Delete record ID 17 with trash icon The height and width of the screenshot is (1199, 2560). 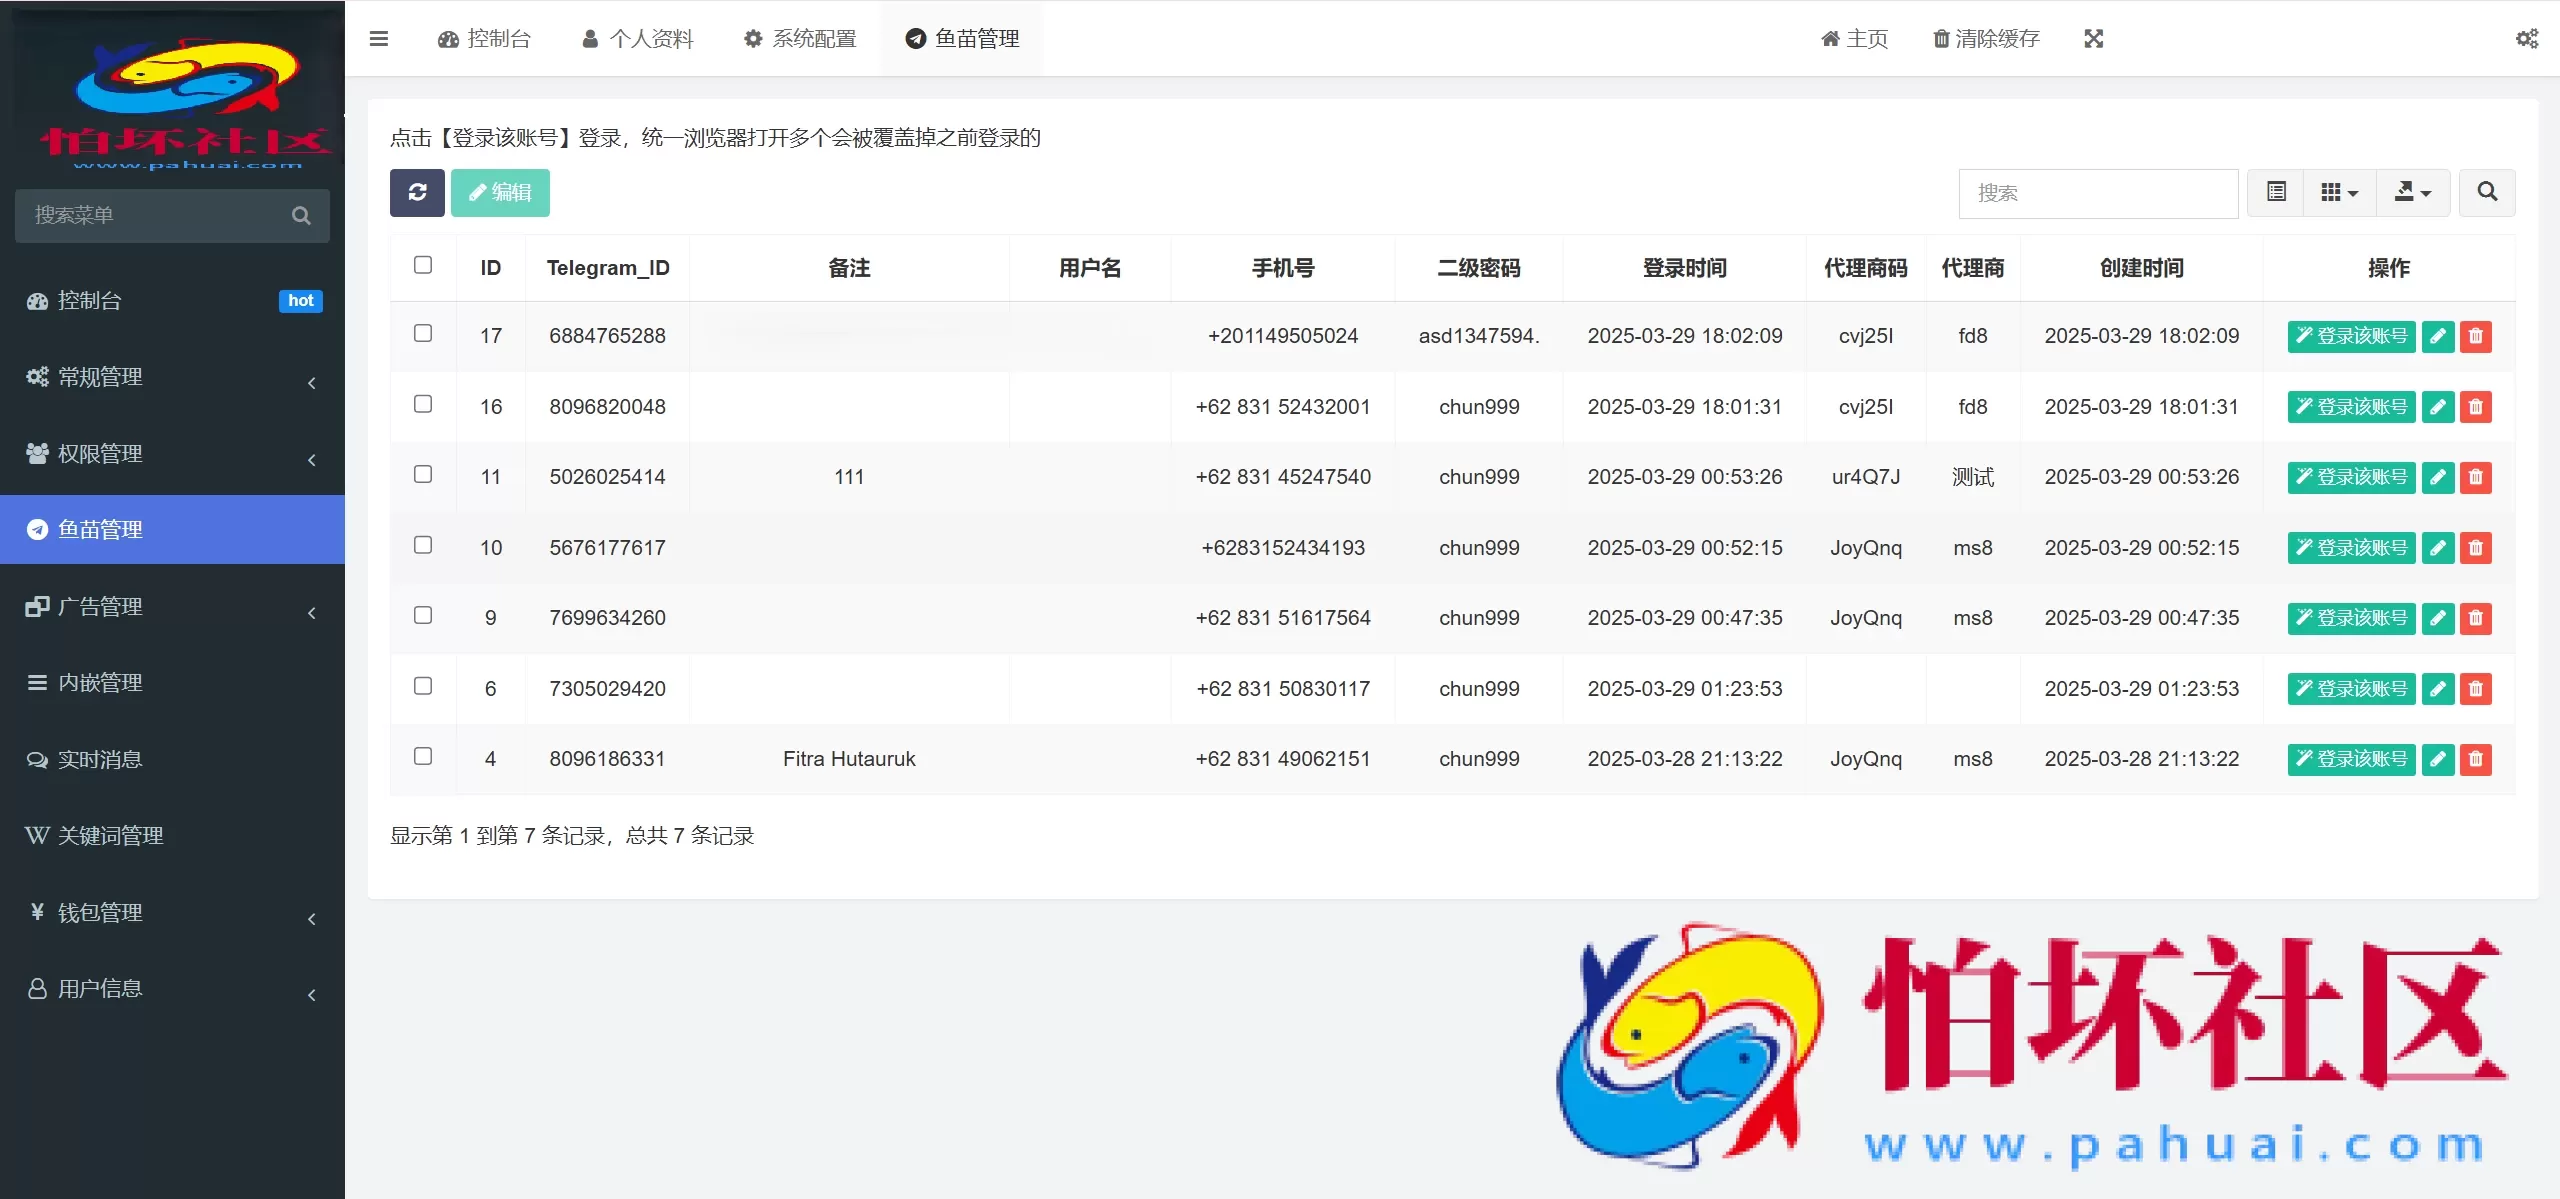coord(2475,337)
